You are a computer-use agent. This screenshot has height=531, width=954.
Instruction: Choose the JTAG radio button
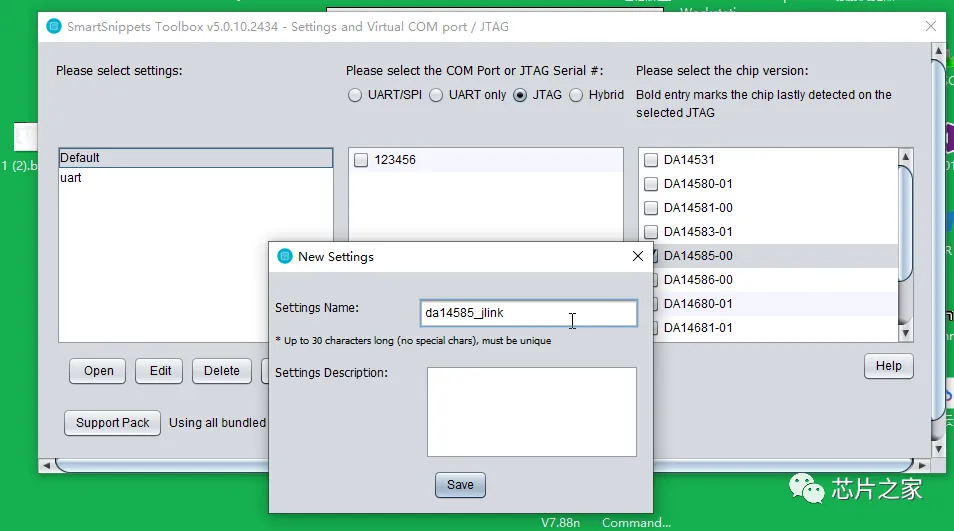(520, 96)
